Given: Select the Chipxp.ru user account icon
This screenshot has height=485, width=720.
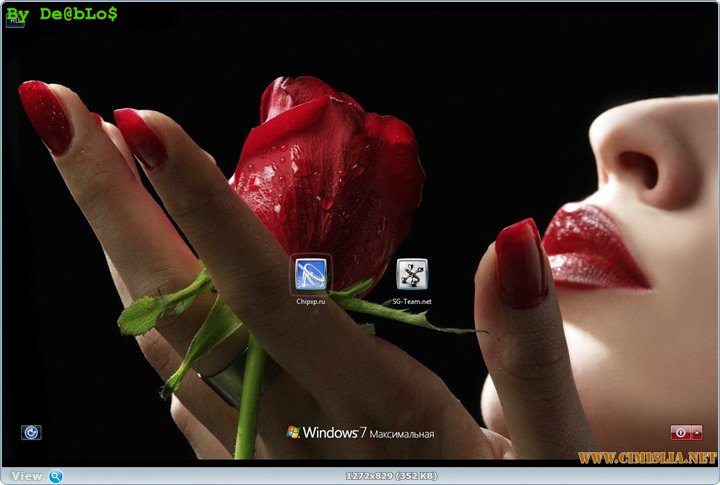Looking at the screenshot, I should point(311,272).
